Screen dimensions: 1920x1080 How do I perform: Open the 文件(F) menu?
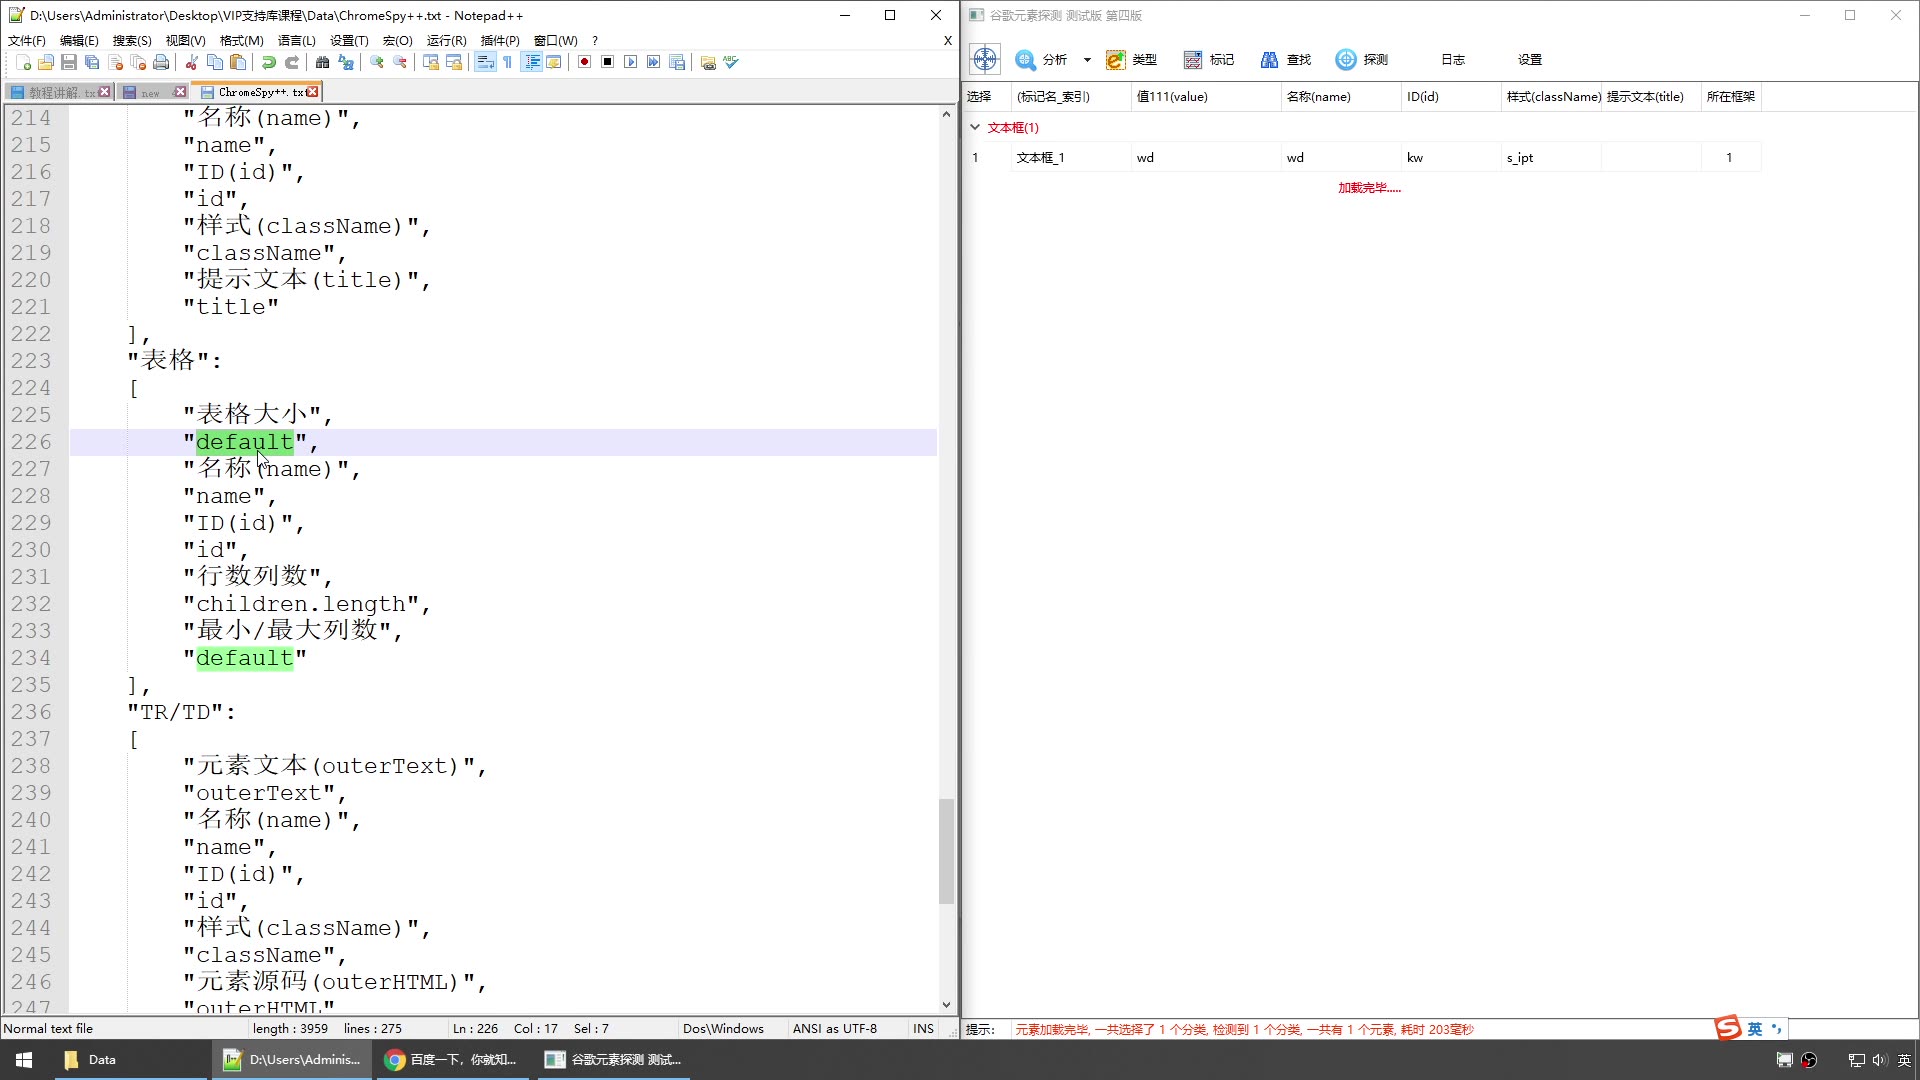(x=27, y=41)
